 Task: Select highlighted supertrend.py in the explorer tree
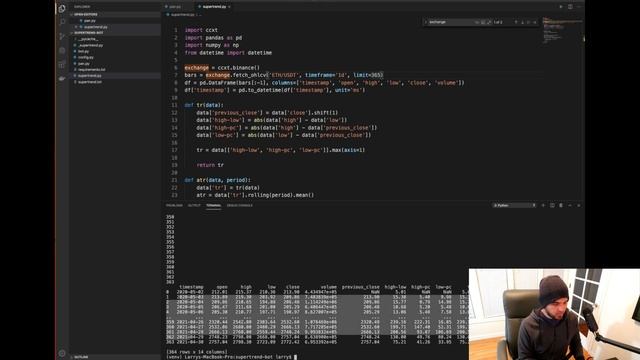pyautogui.click(x=116, y=76)
